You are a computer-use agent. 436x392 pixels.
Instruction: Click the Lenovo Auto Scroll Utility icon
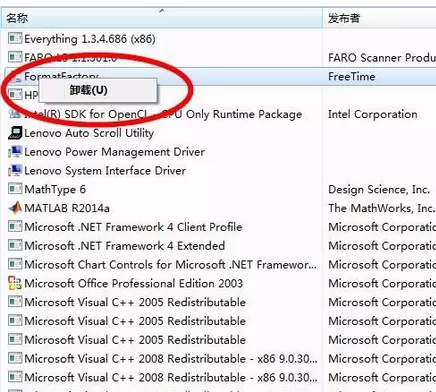coord(15,133)
